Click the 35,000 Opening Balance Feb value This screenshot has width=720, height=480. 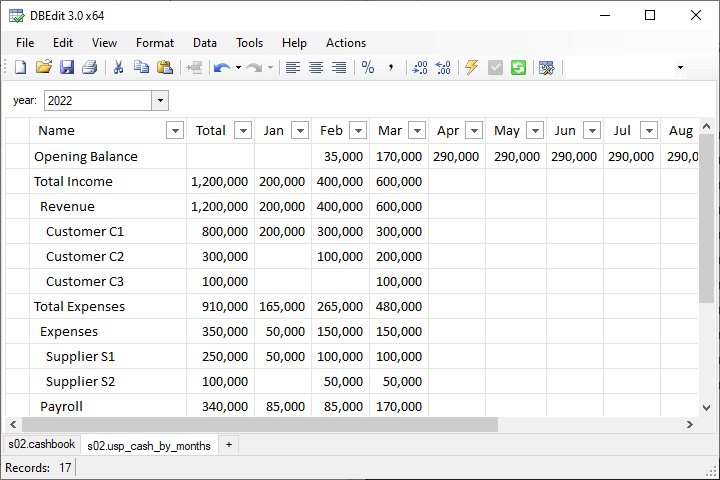coord(343,157)
